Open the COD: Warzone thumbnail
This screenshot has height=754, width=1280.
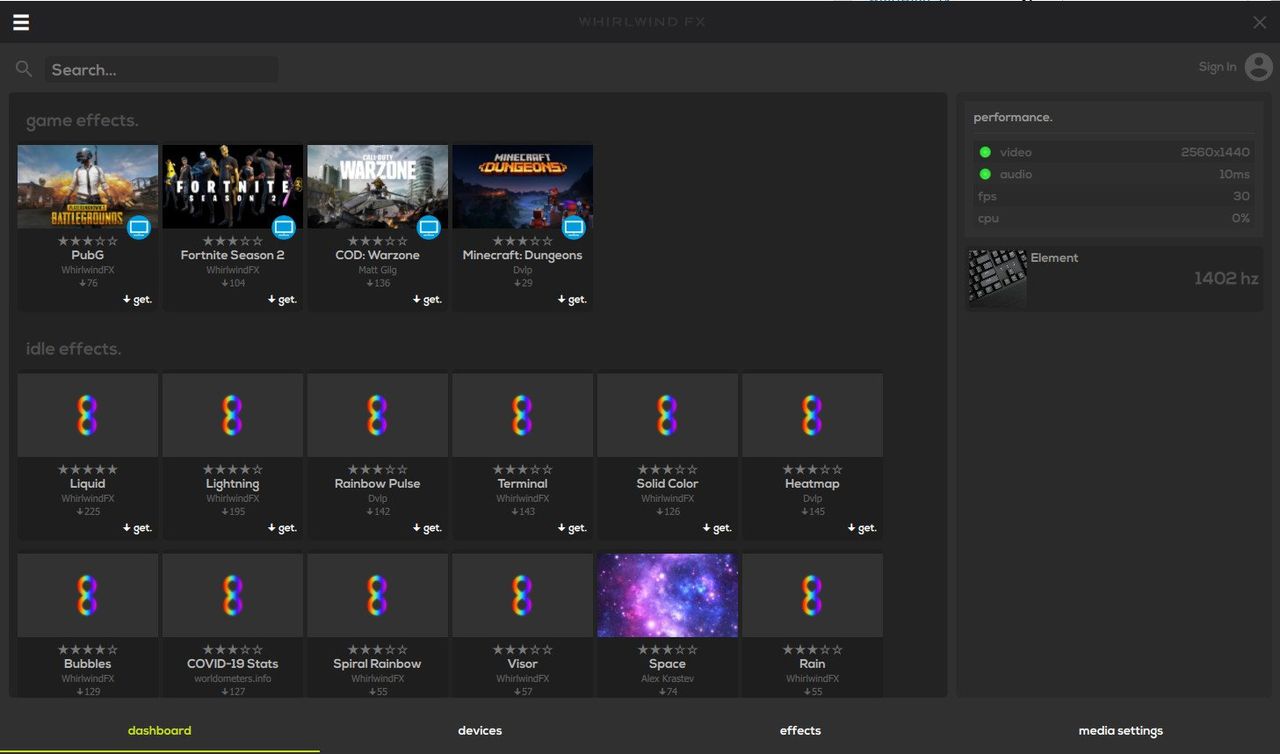coord(378,187)
